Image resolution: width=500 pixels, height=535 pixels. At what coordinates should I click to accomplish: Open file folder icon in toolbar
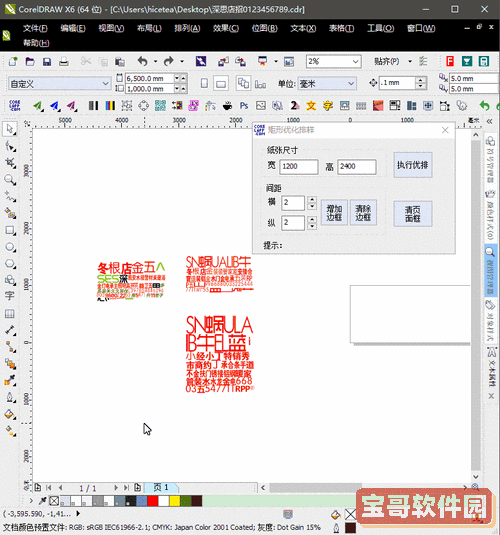30,61
